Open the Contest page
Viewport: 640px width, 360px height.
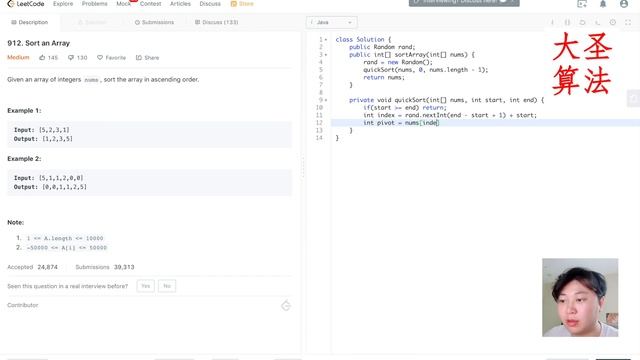(150, 4)
